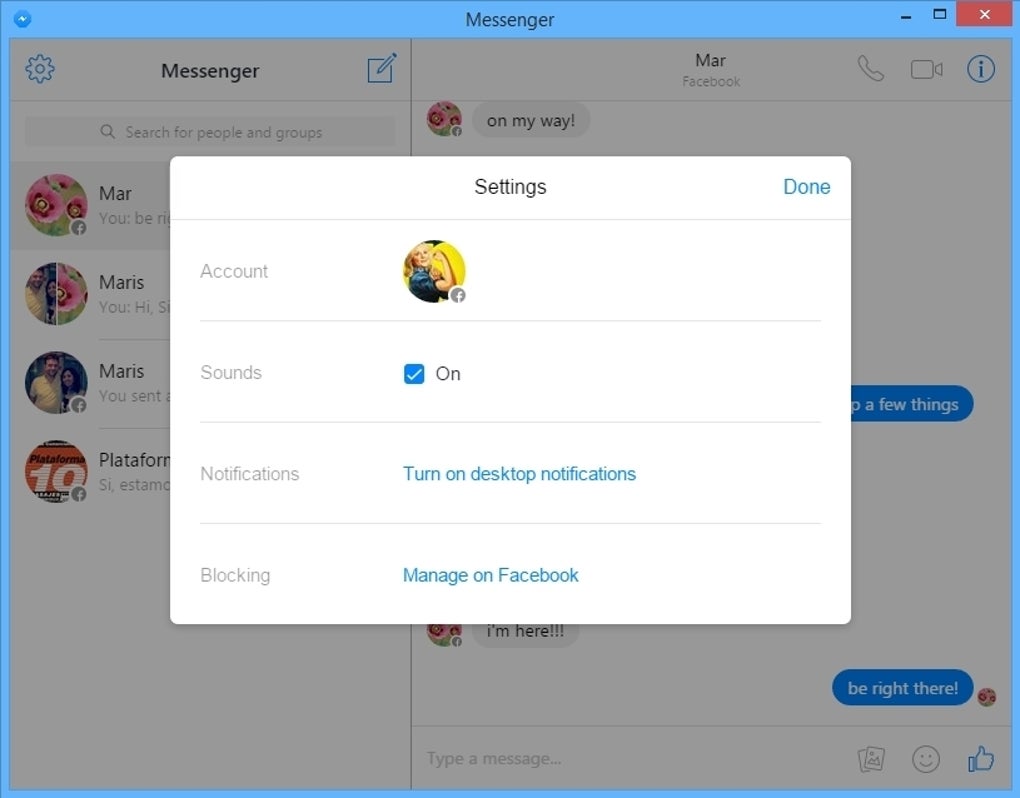1020x798 pixels.
Task: Minimize the Messenger window
Action: 906,16
